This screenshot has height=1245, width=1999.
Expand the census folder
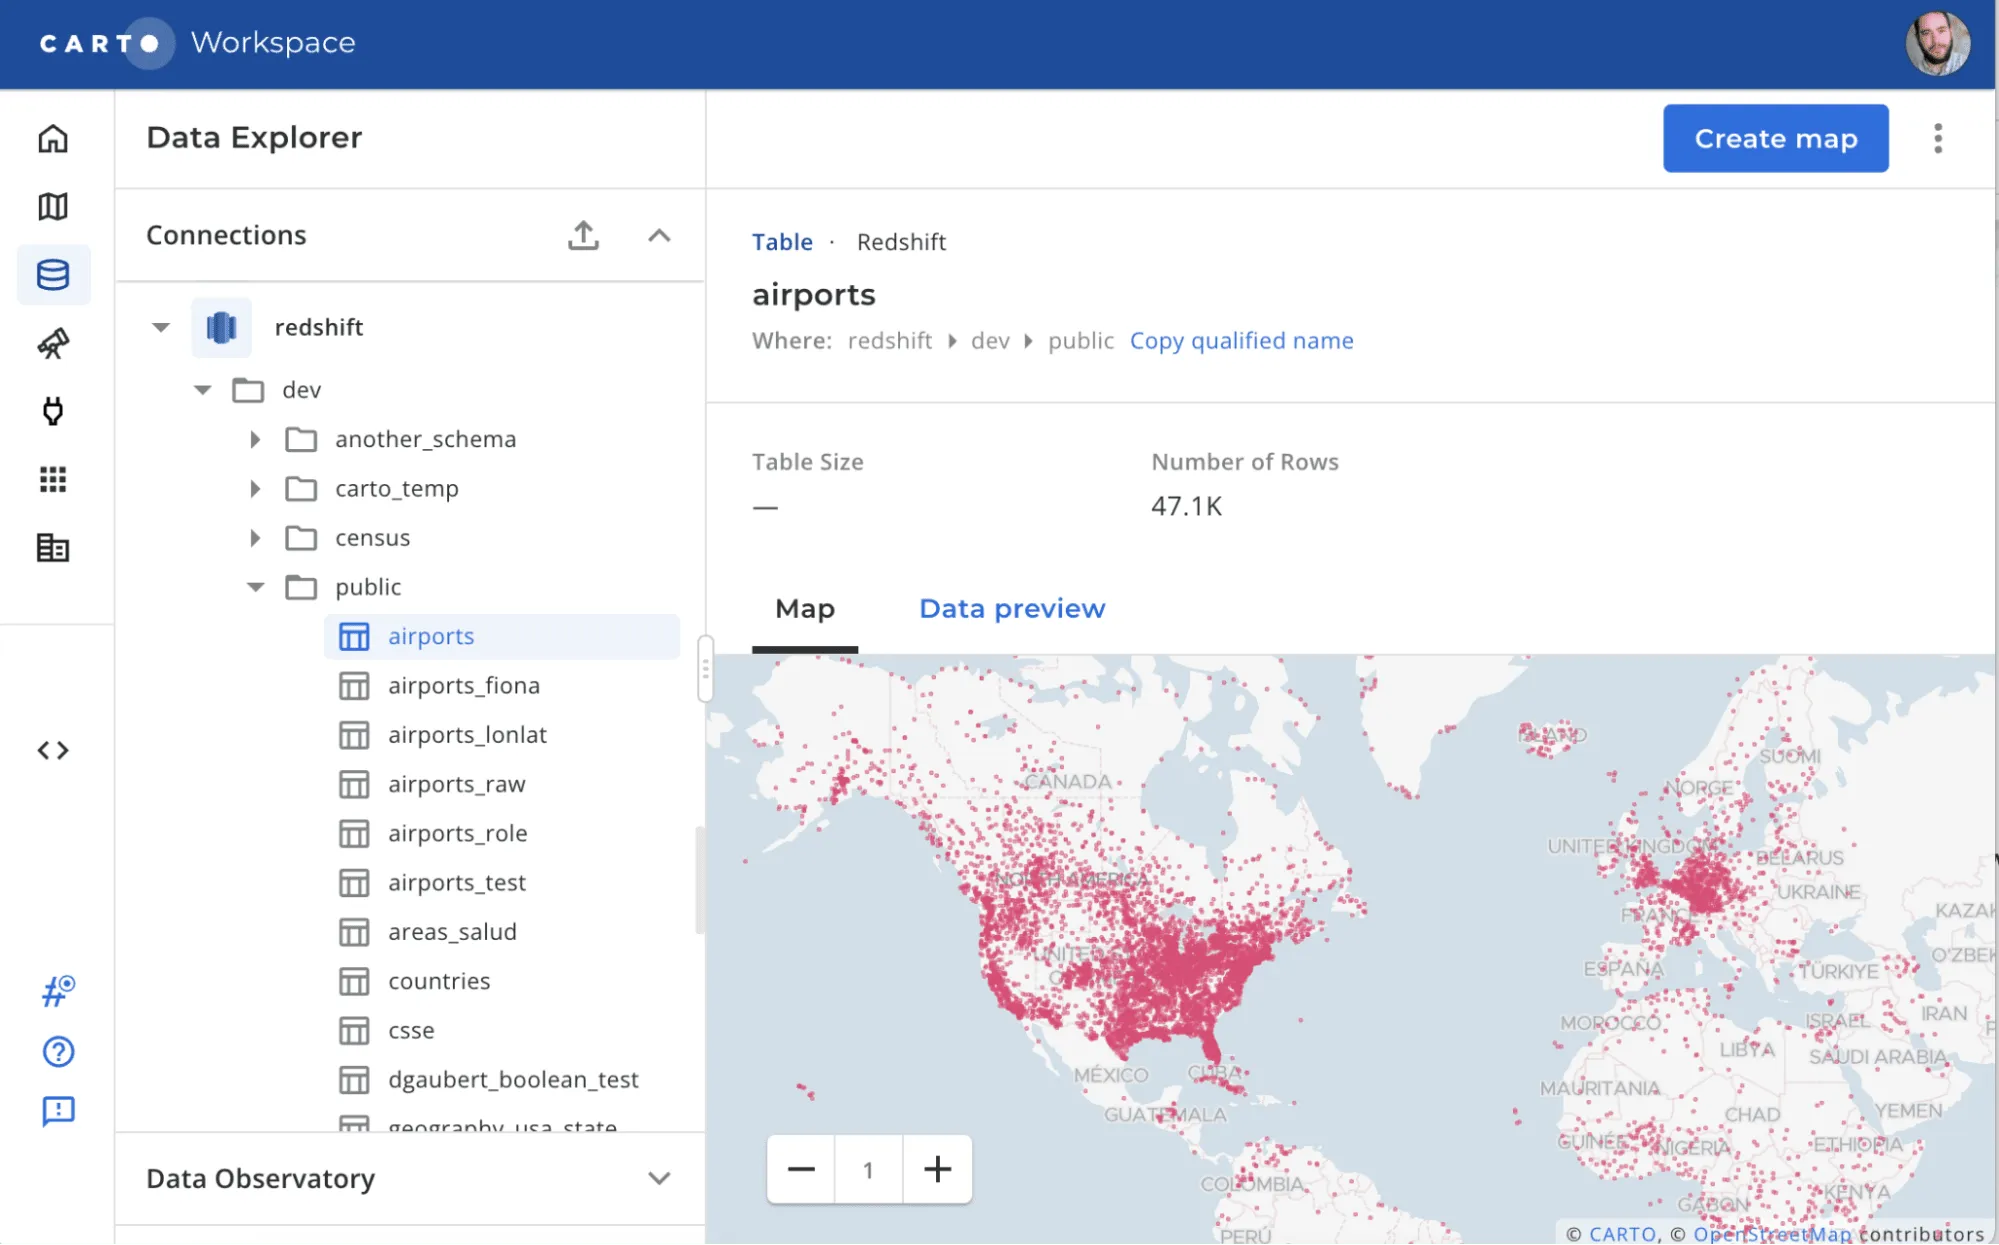[255, 537]
